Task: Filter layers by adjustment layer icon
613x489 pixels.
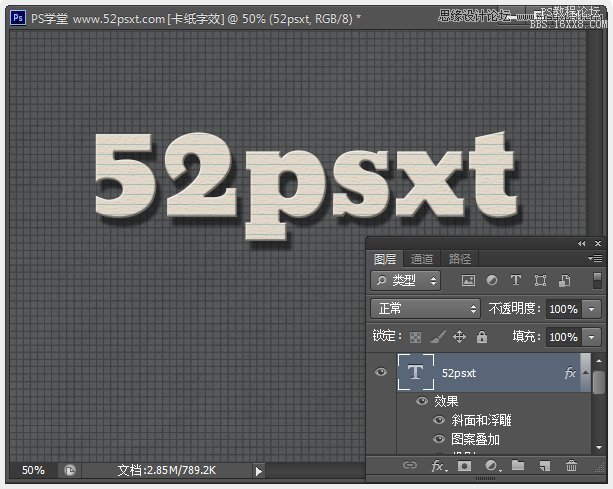Action: (492, 280)
